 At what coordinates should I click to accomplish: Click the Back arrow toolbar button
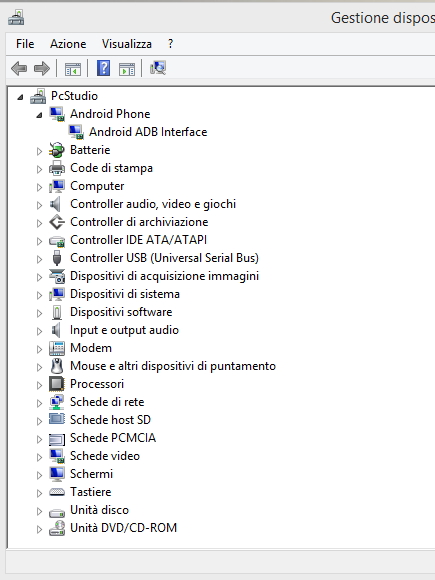[x=19, y=68]
